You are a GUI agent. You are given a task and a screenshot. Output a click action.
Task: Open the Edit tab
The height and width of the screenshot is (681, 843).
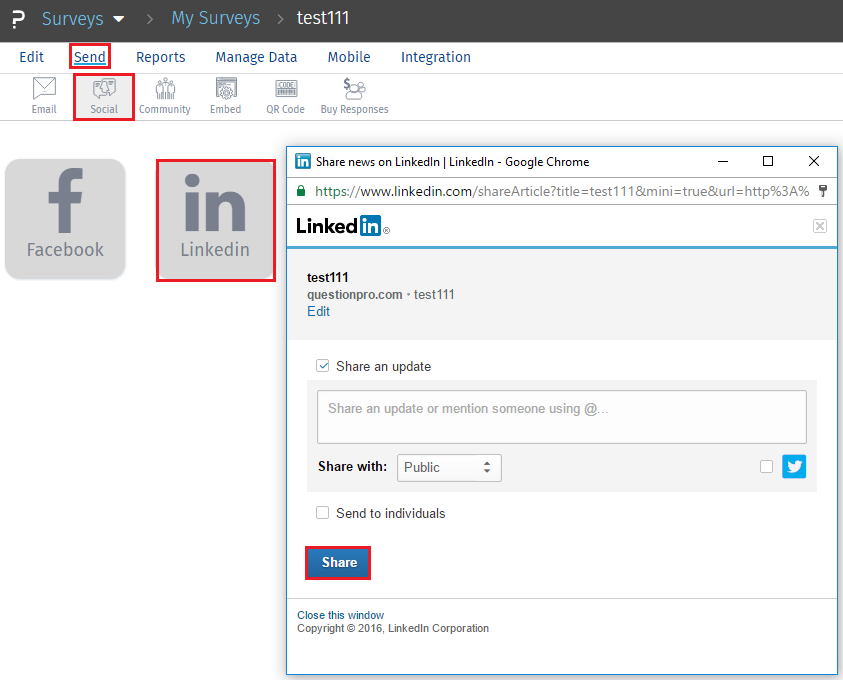[31, 57]
